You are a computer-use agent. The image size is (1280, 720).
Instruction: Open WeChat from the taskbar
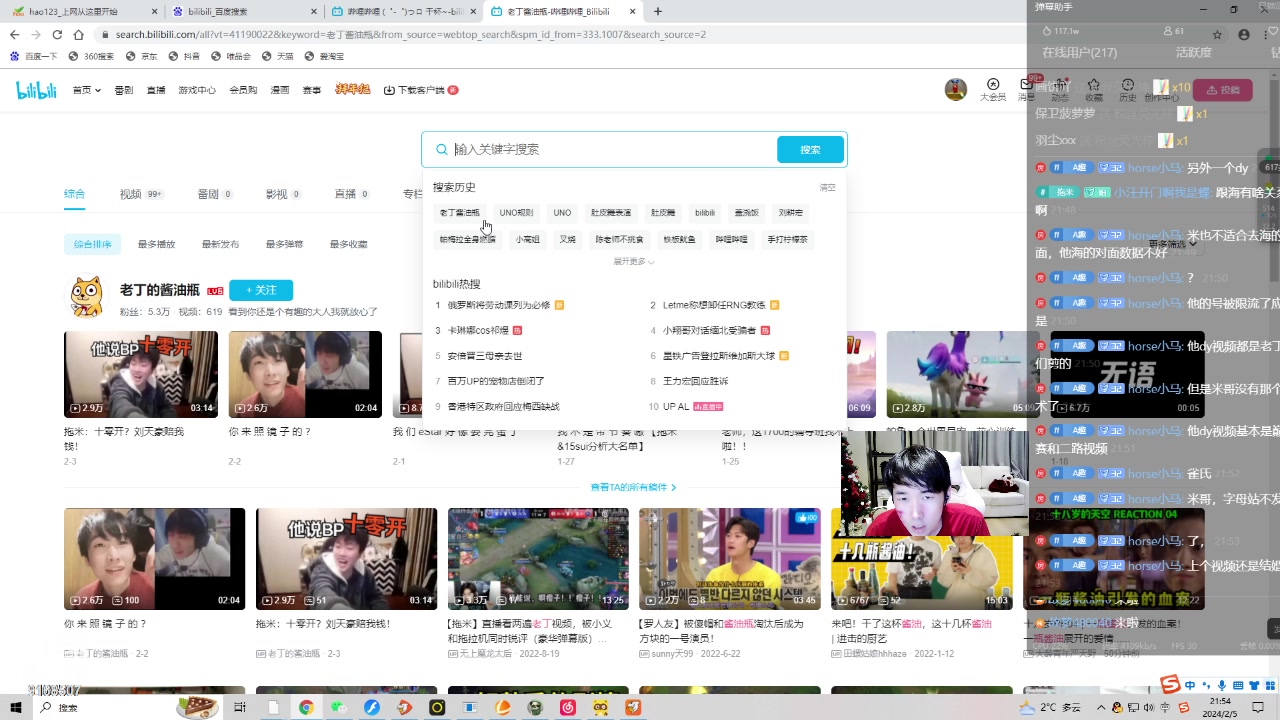coord(339,707)
